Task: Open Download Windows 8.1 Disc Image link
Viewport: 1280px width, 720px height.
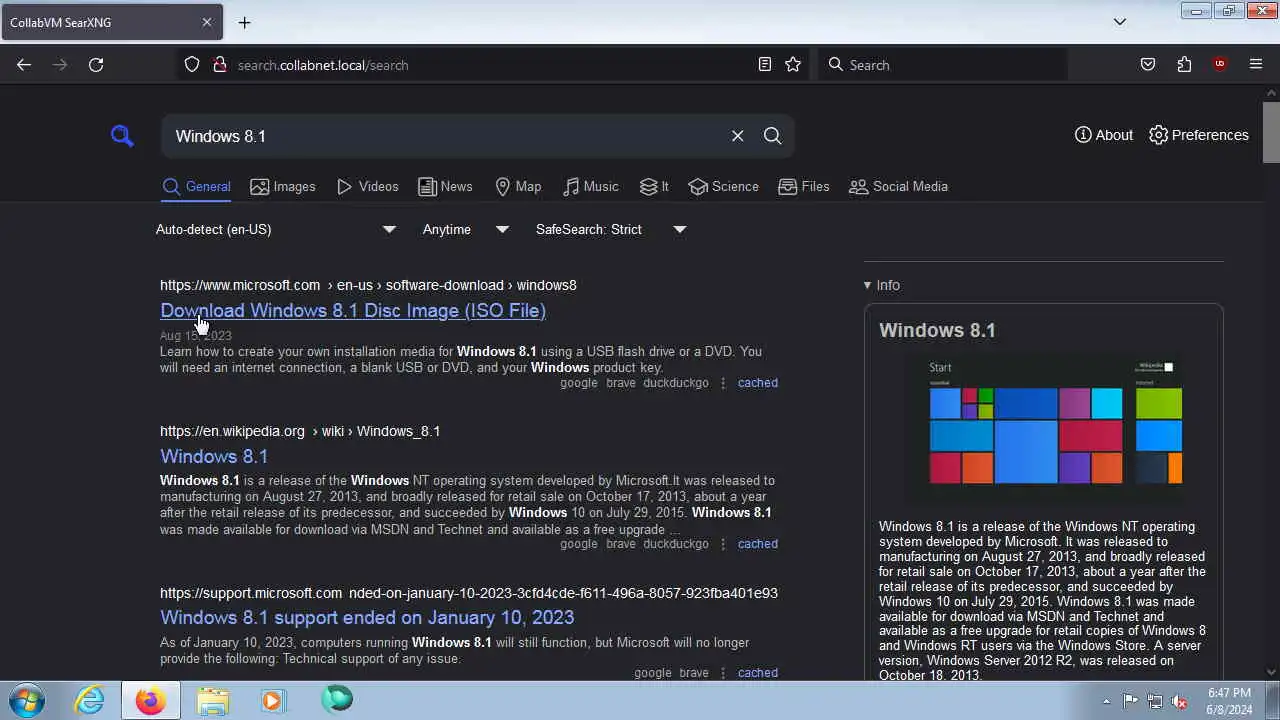Action: click(x=353, y=311)
